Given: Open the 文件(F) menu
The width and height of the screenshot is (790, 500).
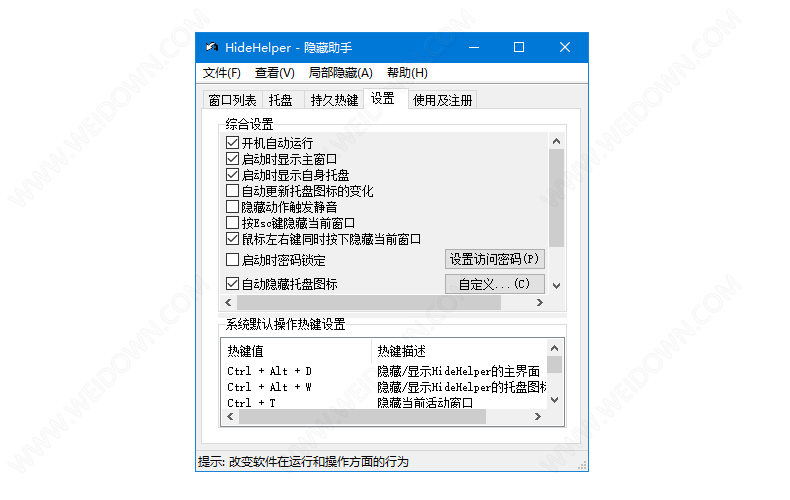Looking at the screenshot, I should point(222,73).
